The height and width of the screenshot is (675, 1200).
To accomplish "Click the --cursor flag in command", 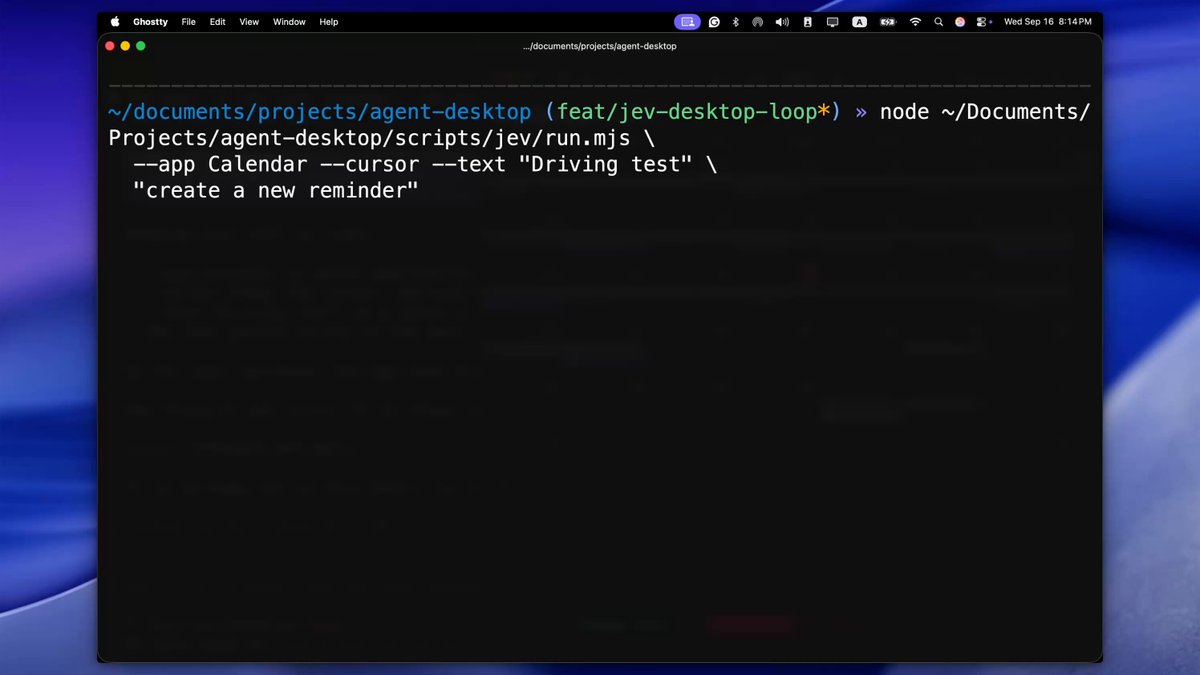I will pos(369,164).
